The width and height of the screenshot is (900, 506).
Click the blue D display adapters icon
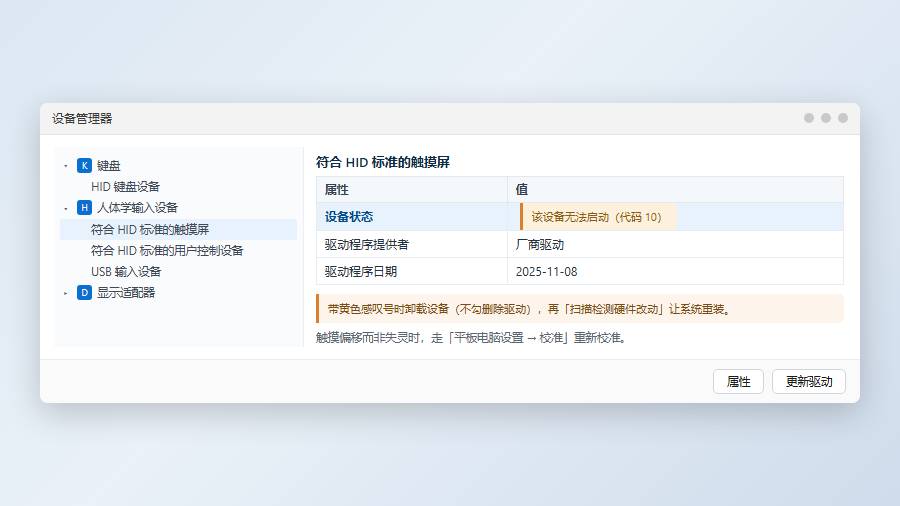84,293
